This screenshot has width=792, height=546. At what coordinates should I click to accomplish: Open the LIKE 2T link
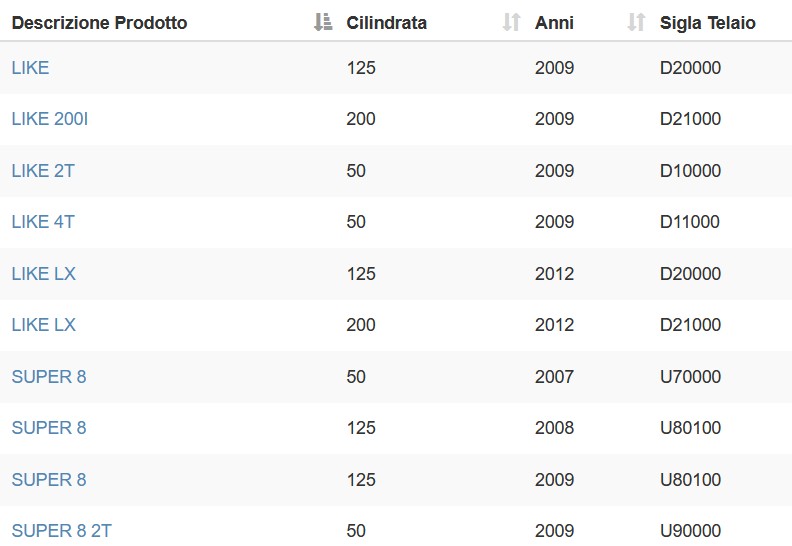[x=43, y=171]
